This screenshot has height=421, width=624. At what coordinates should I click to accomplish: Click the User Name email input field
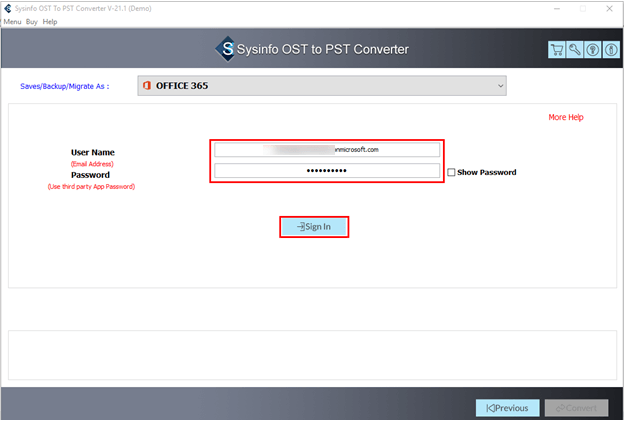[x=327, y=150]
